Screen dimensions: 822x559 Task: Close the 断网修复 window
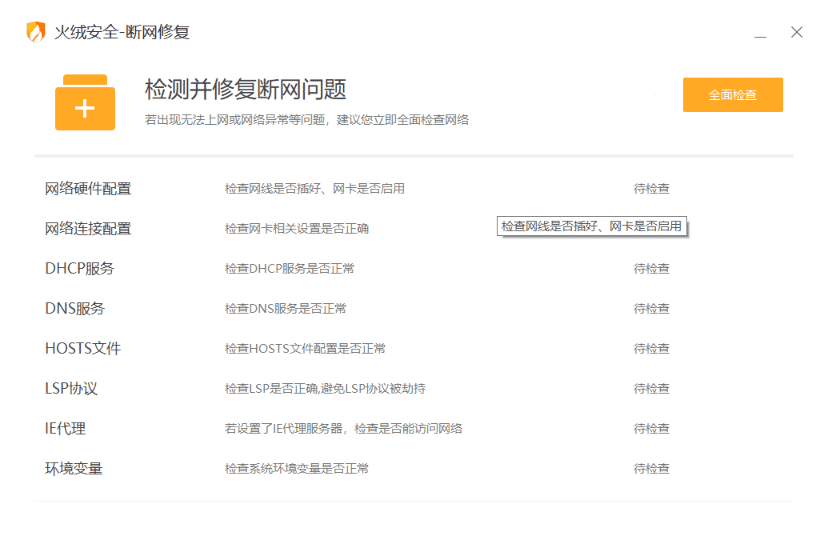pos(796,33)
